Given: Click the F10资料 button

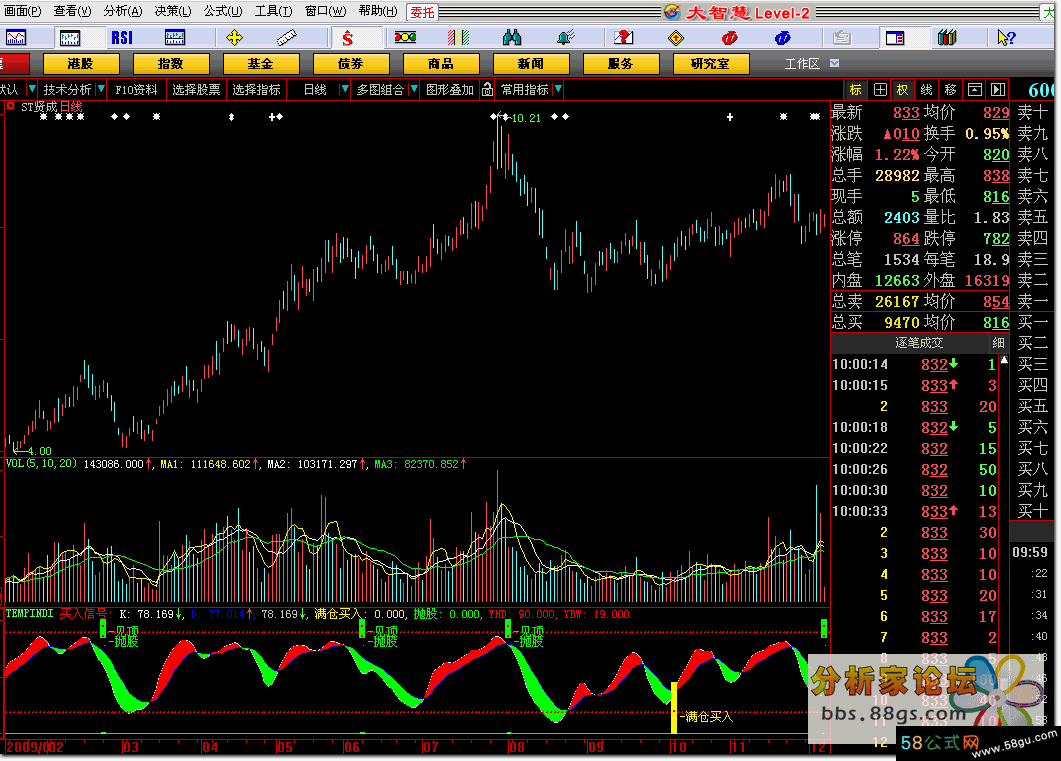Looking at the screenshot, I should coord(136,89).
